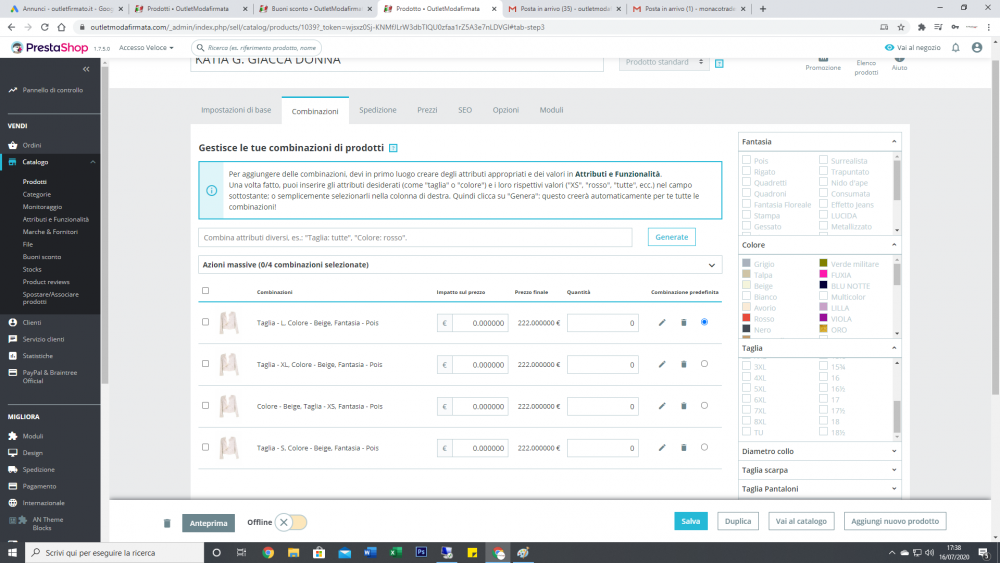Click the Salva button
Viewport: 1000px width, 563px height.
click(691, 521)
